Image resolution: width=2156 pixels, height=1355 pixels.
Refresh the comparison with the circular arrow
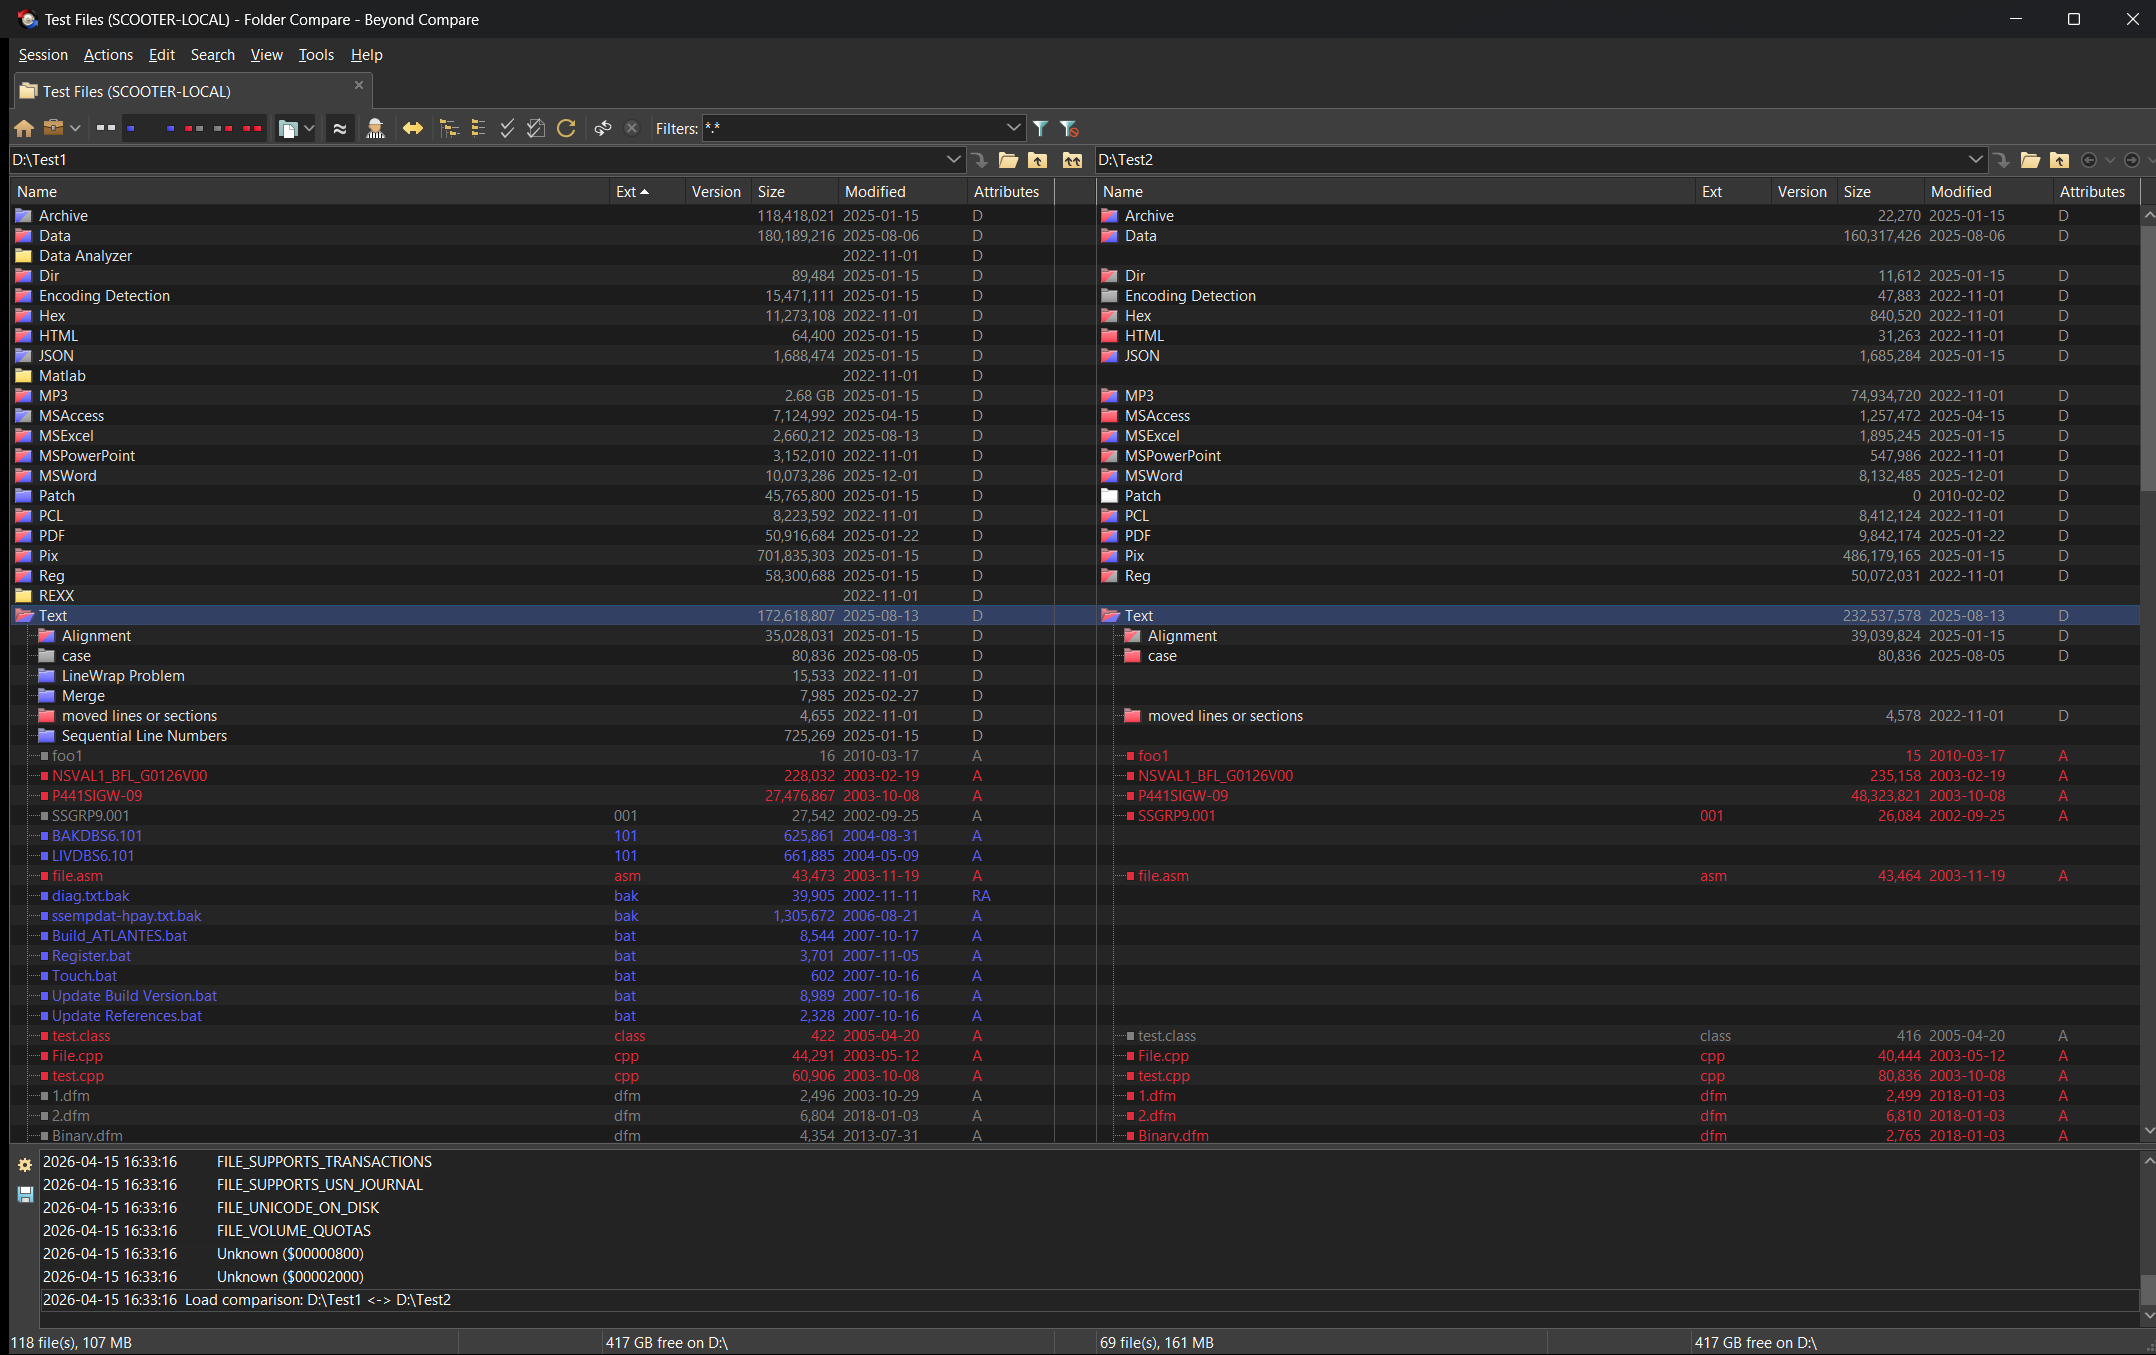tap(566, 128)
